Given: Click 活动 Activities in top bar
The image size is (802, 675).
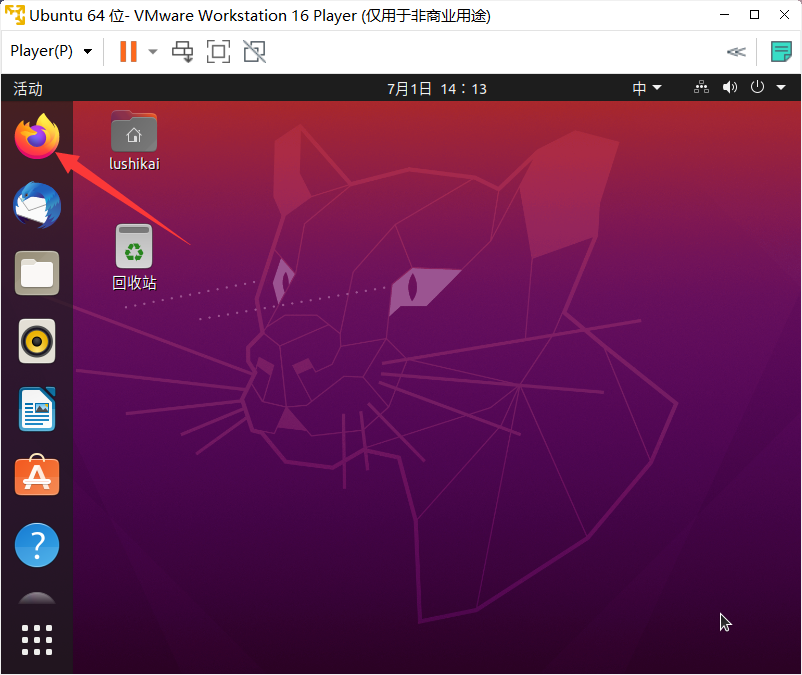Looking at the screenshot, I should click(x=28, y=89).
